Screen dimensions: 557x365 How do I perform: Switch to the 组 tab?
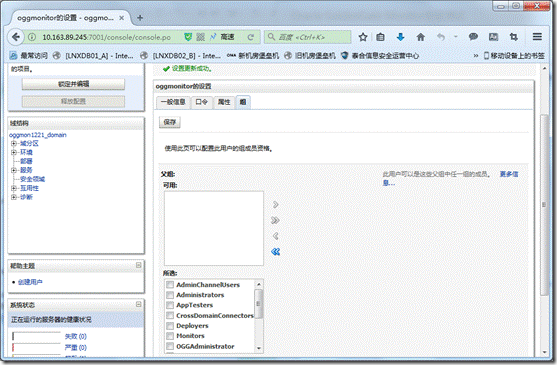[243, 102]
